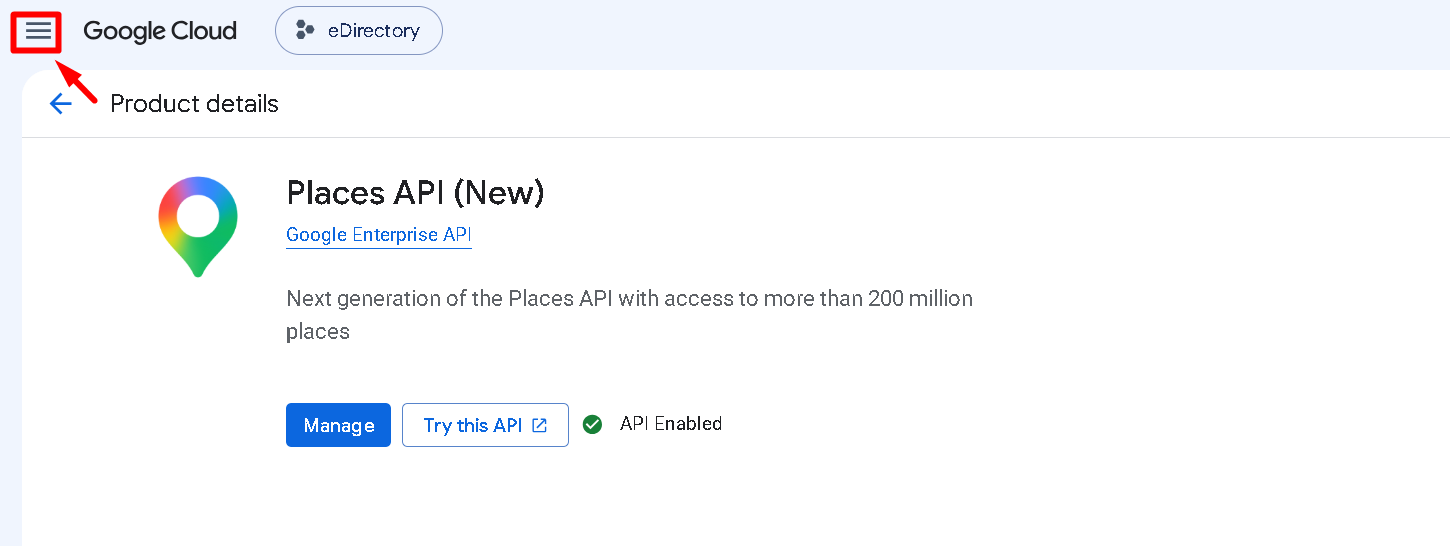Click the project dots icon beside eDirectory
This screenshot has height=546, width=1450.
click(x=305, y=31)
